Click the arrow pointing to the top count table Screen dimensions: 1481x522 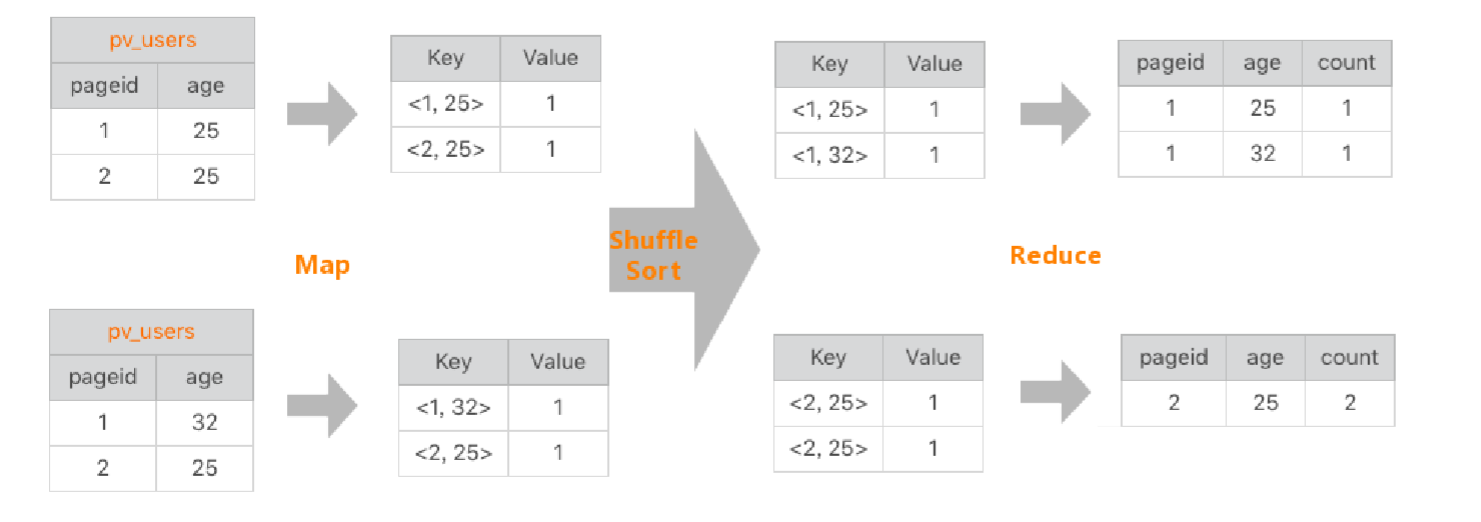click(1055, 114)
